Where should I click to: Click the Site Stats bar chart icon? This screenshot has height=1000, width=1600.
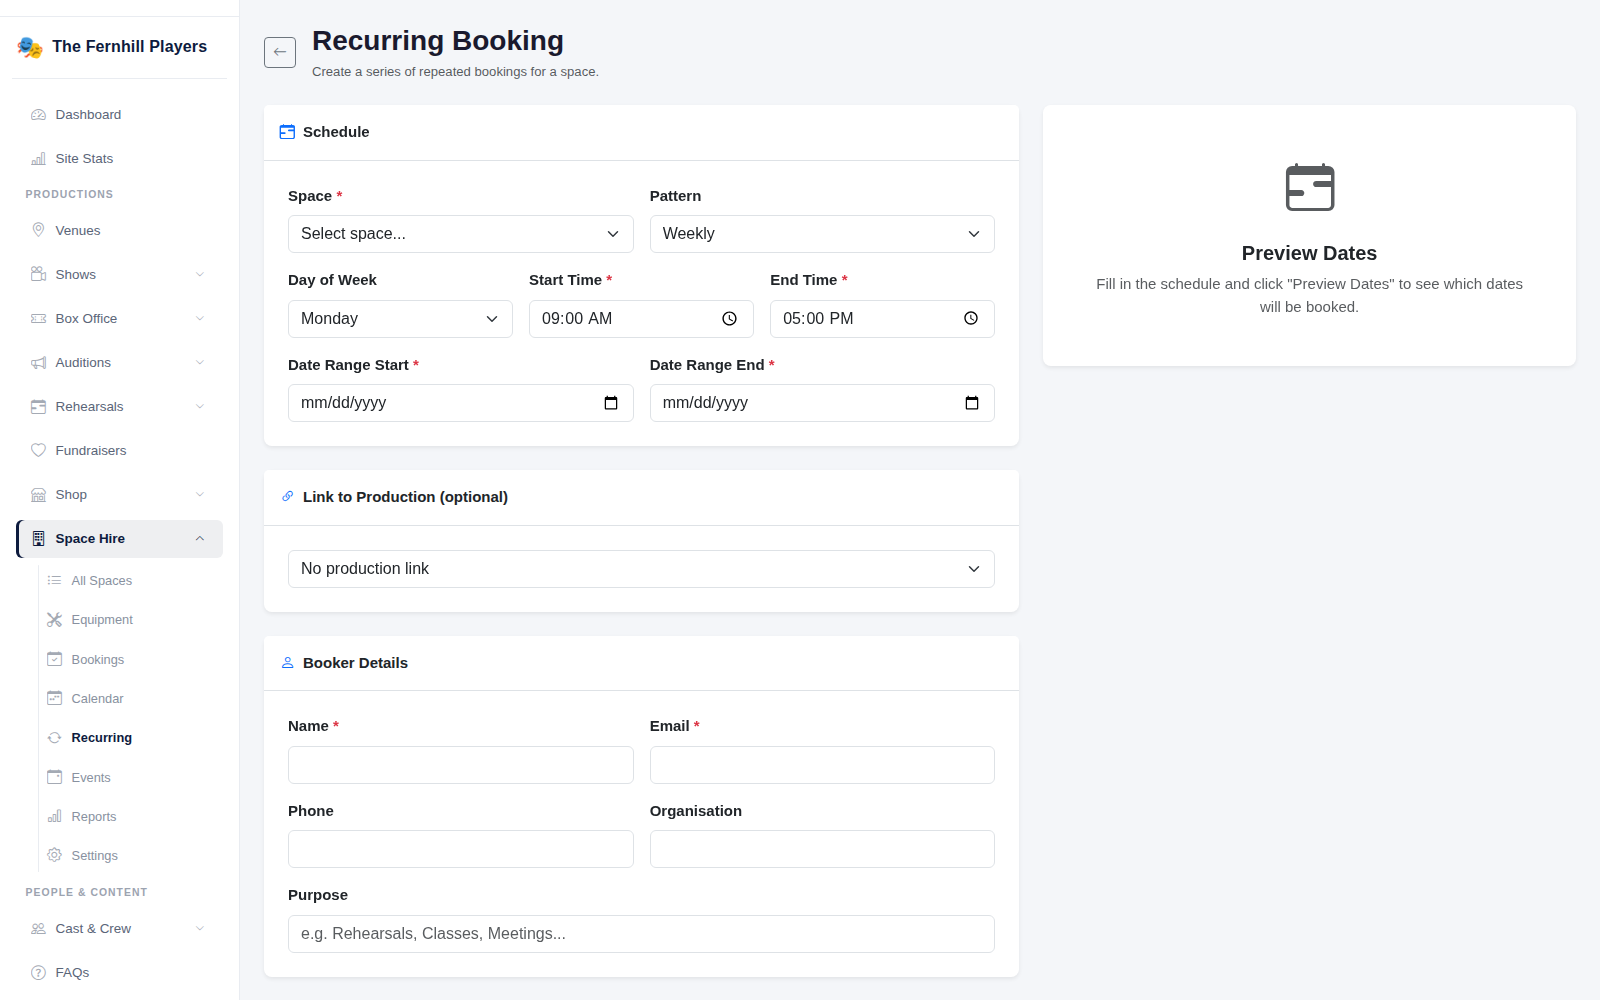39,159
